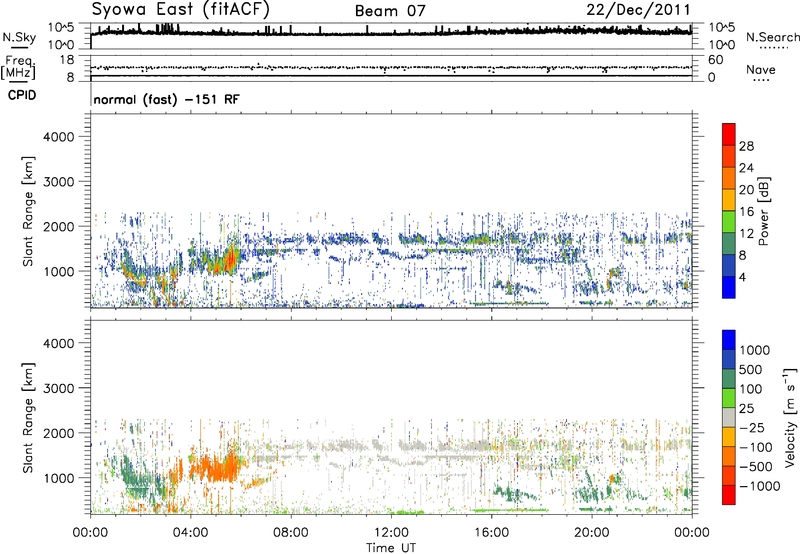Select the '-25' label on the Velocity colorbar
800x554 pixels.
point(752,427)
